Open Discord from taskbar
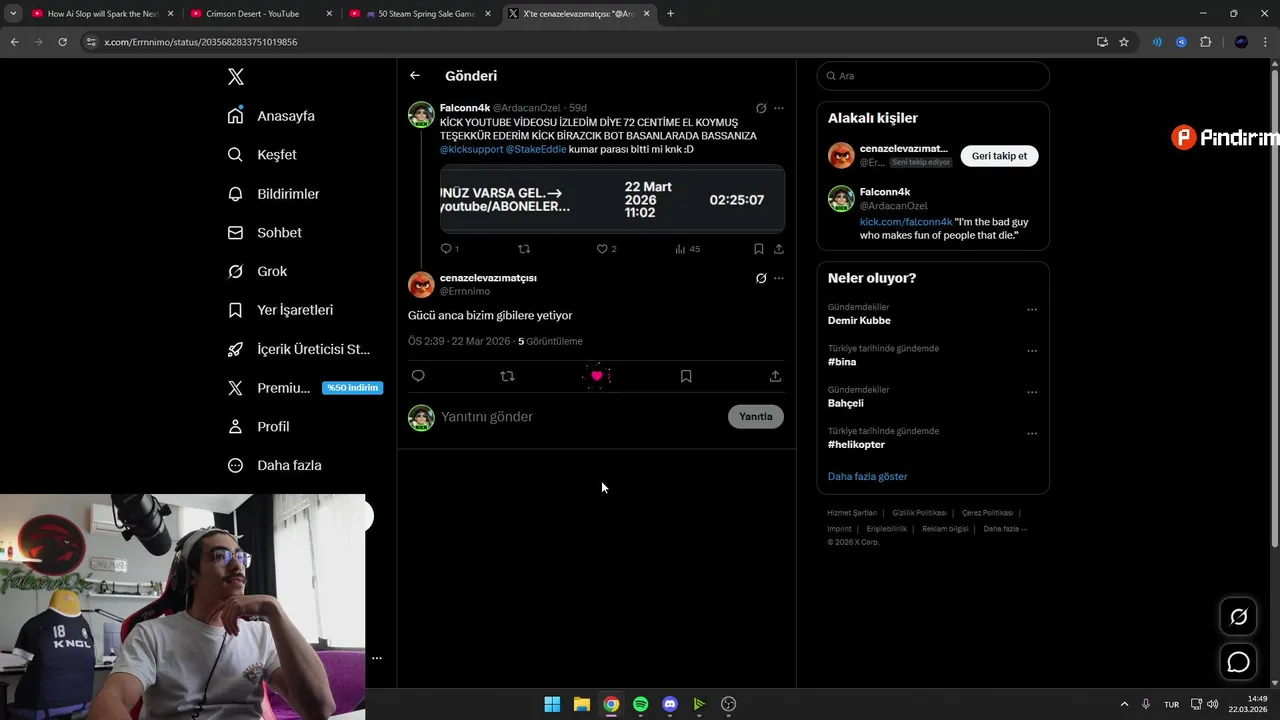The image size is (1280, 720). tap(670, 704)
